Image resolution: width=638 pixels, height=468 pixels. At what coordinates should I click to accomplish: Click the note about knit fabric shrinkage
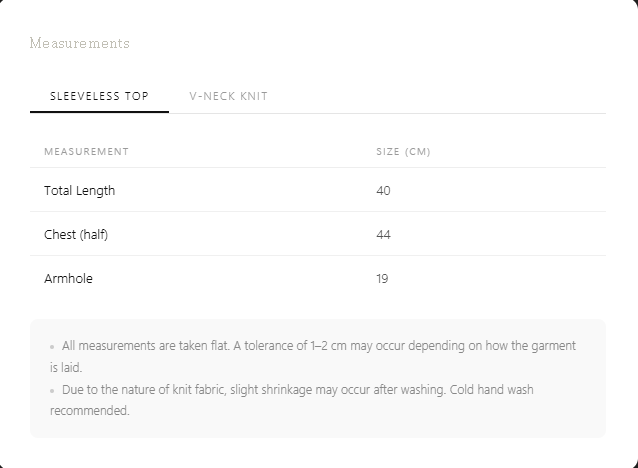(x=292, y=400)
